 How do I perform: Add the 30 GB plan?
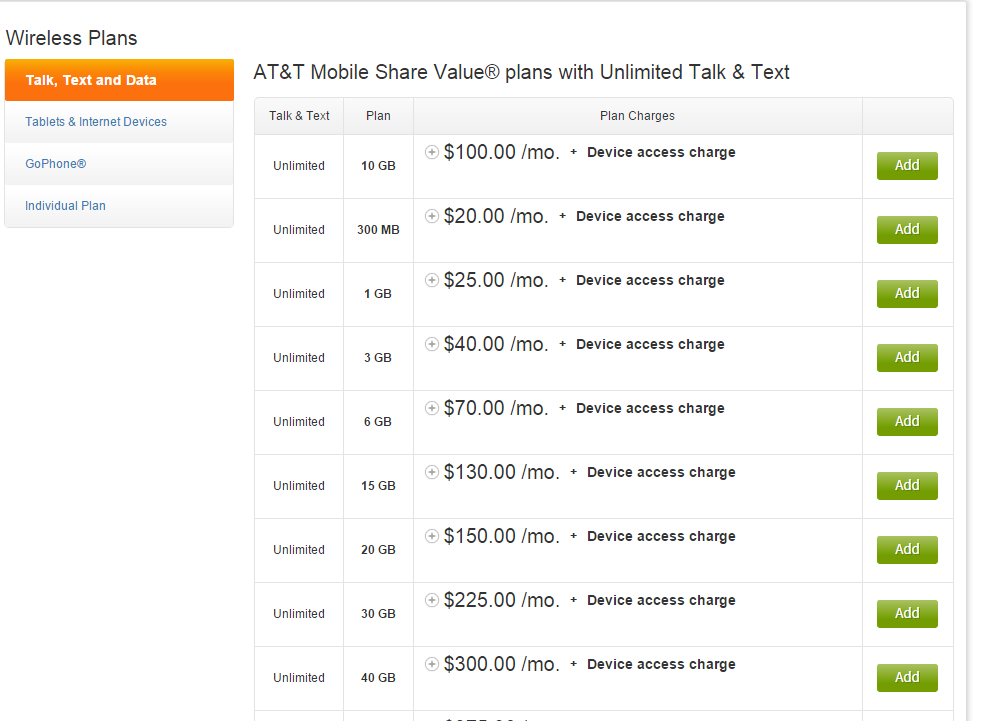click(907, 614)
